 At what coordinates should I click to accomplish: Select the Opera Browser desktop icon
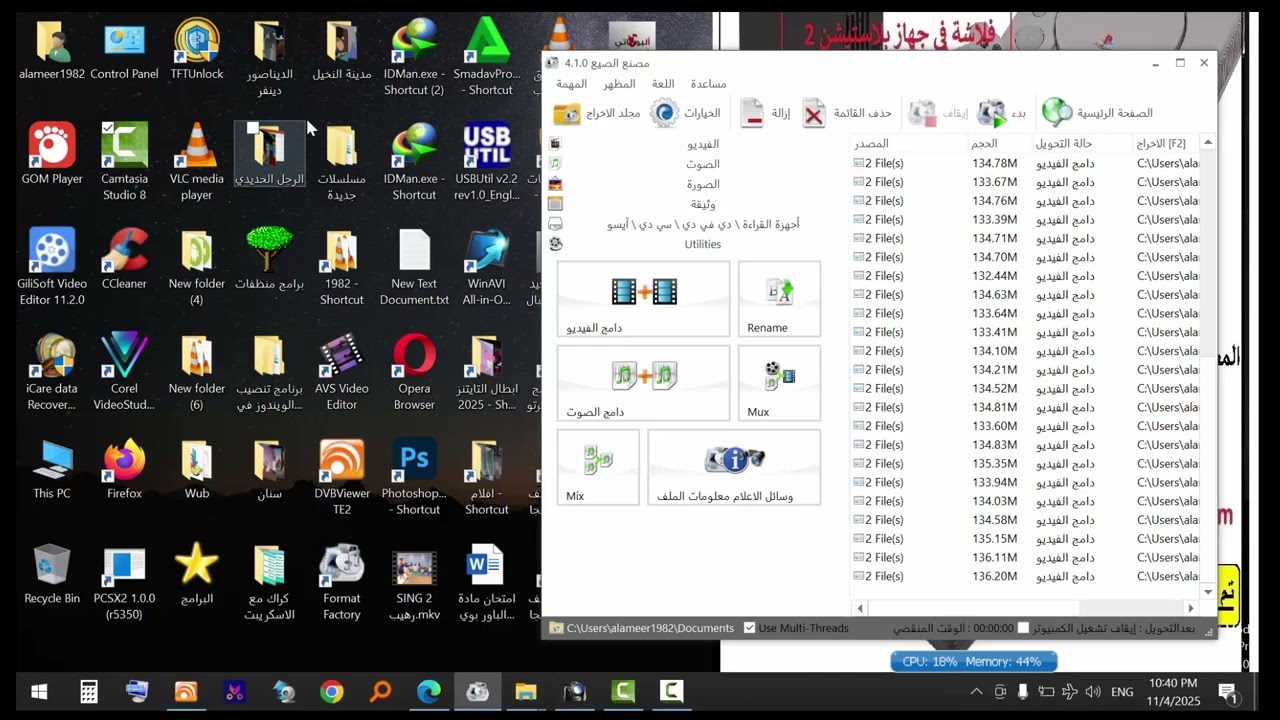point(414,373)
